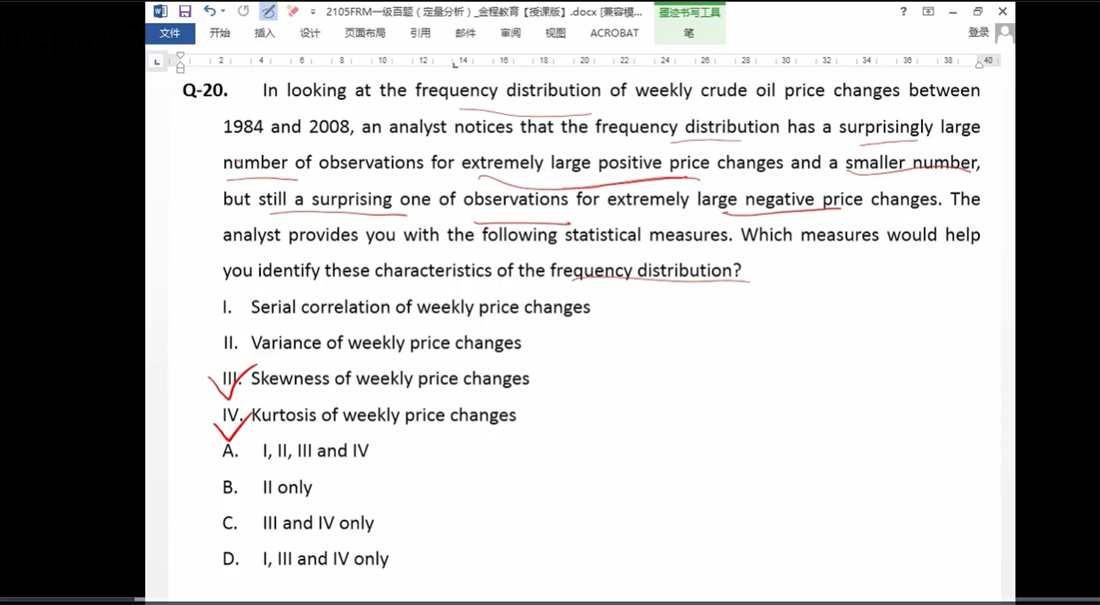
Task: Switch to the 邮件 (Mailings) ribbon tab
Action: pyautogui.click(x=465, y=33)
